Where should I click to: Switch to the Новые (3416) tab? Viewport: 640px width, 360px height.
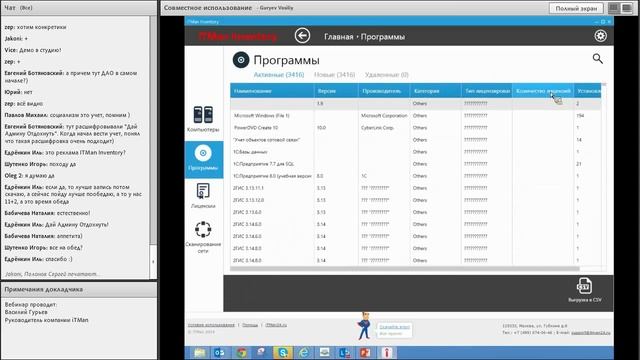pos(334,75)
